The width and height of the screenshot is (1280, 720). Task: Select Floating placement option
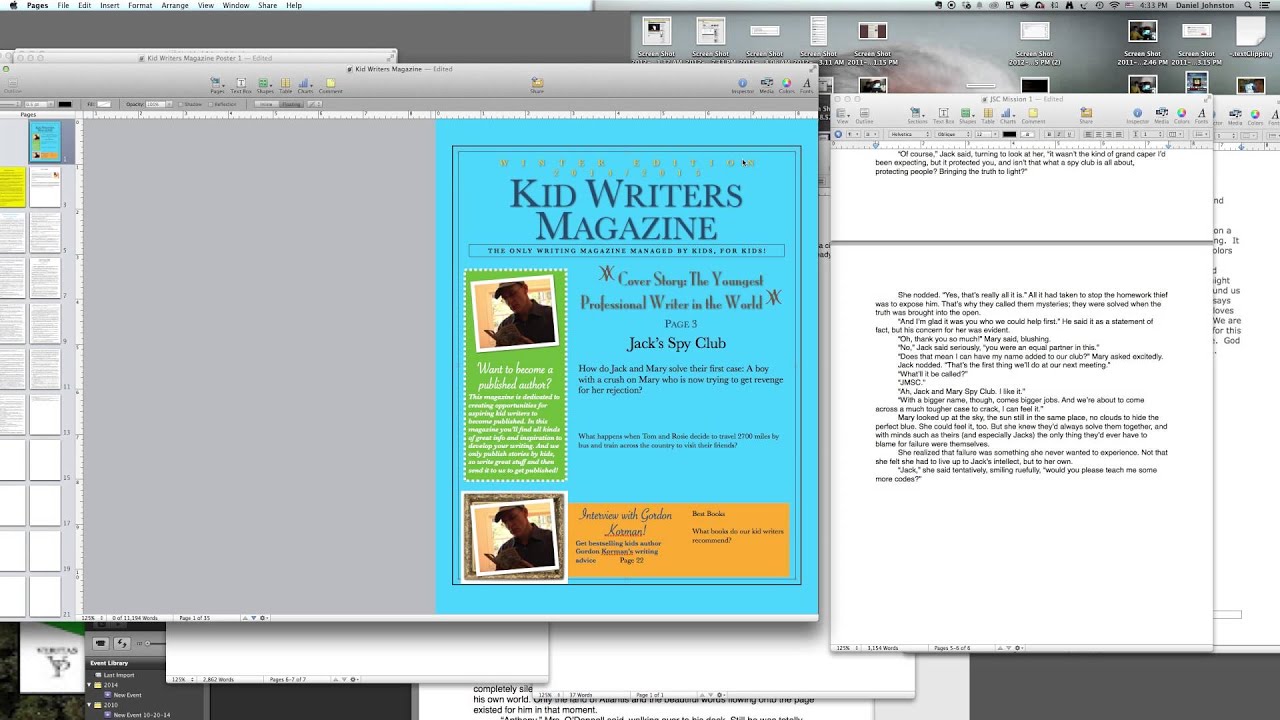coord(291,104)
